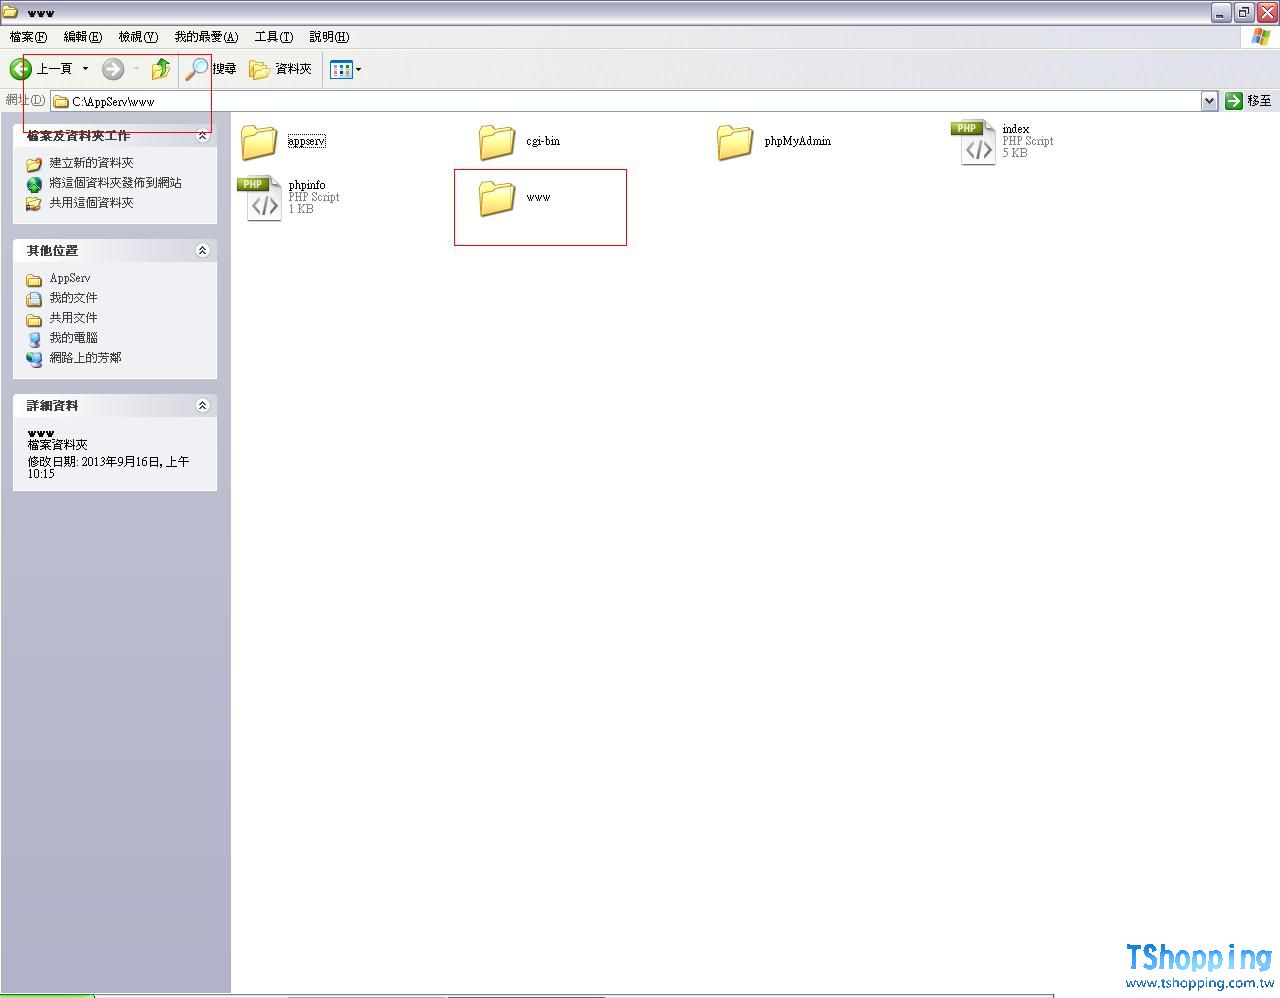Collapse the 詳細資料 panel
The width and height of the screenshot is (1280, 998).
pyautogui.click(x=202, y=405)
